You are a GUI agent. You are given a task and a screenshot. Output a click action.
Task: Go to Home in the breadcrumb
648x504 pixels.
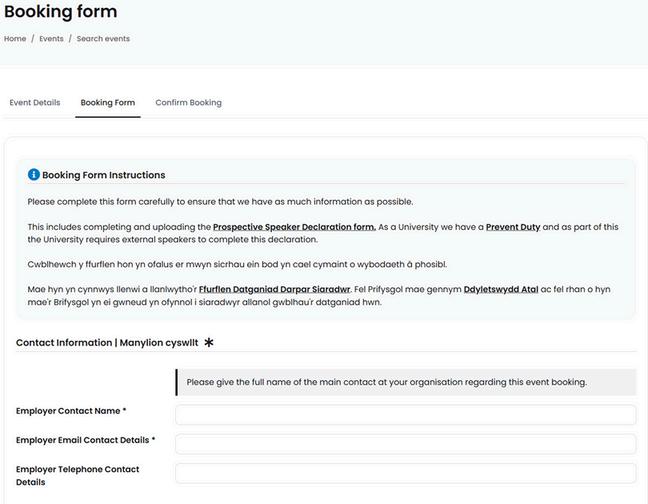[15, 39]
